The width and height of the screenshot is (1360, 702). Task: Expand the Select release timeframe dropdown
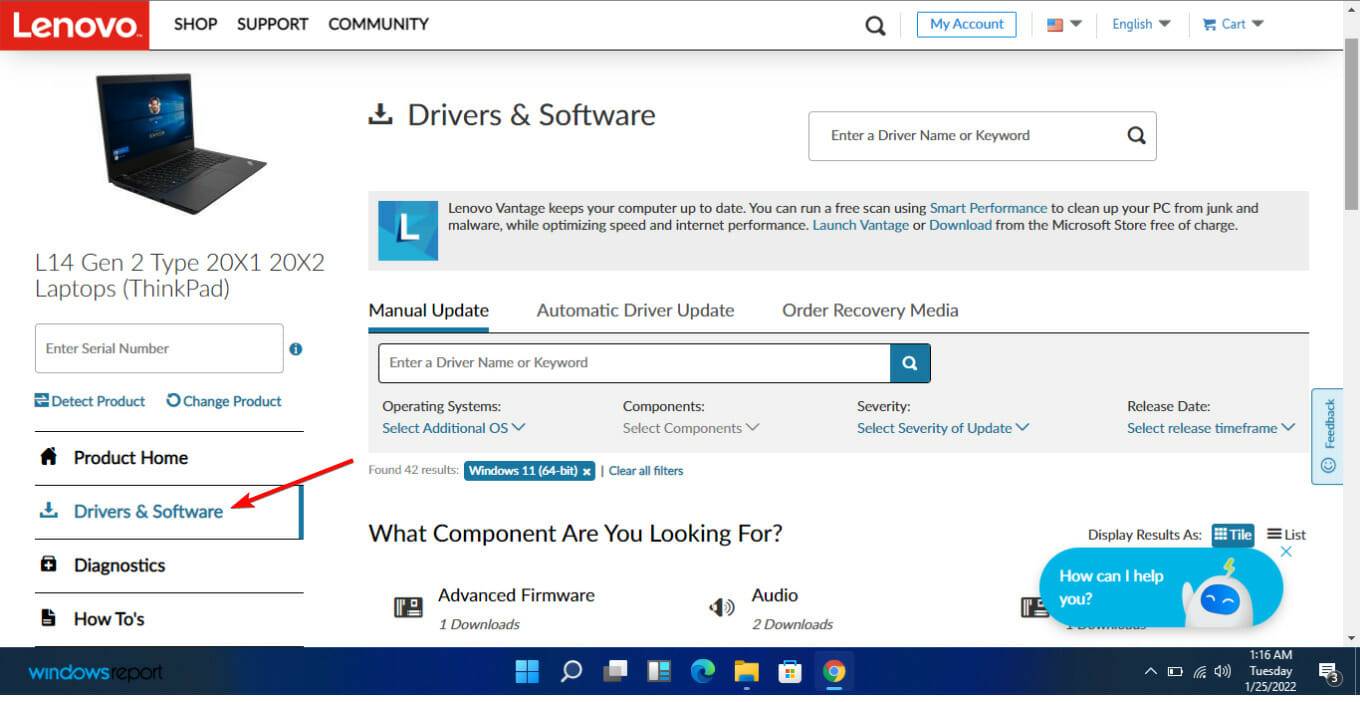point(1211,428)
